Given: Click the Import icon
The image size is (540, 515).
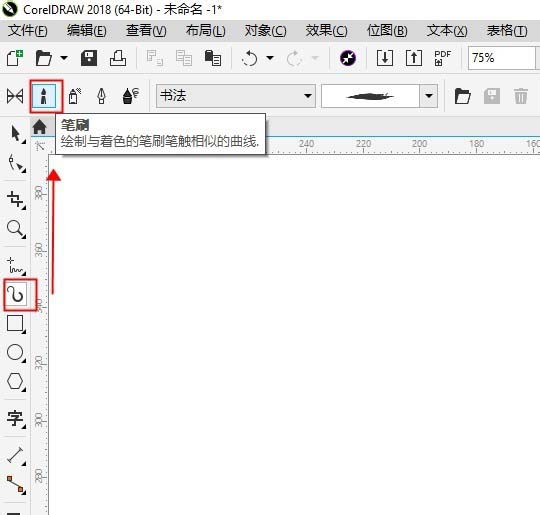Looking at the screenshot, I should [x=385, y=58].
